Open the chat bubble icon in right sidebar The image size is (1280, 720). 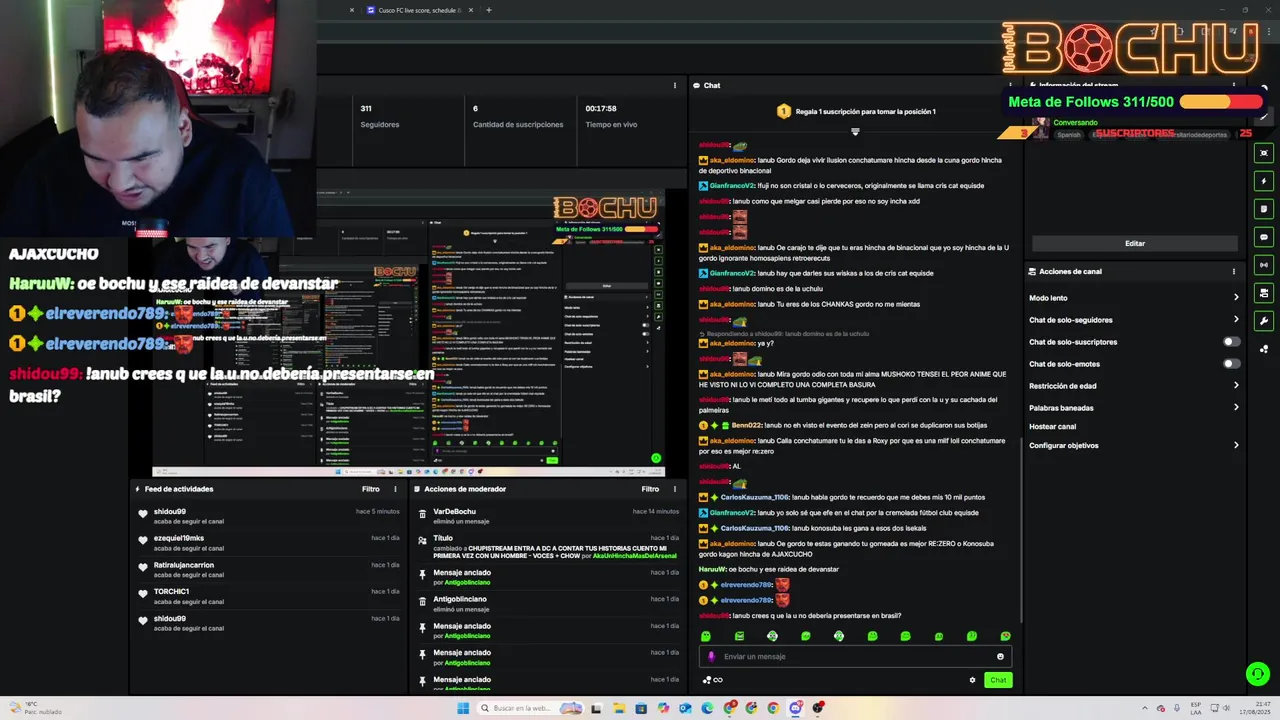tap(1264, 237)
